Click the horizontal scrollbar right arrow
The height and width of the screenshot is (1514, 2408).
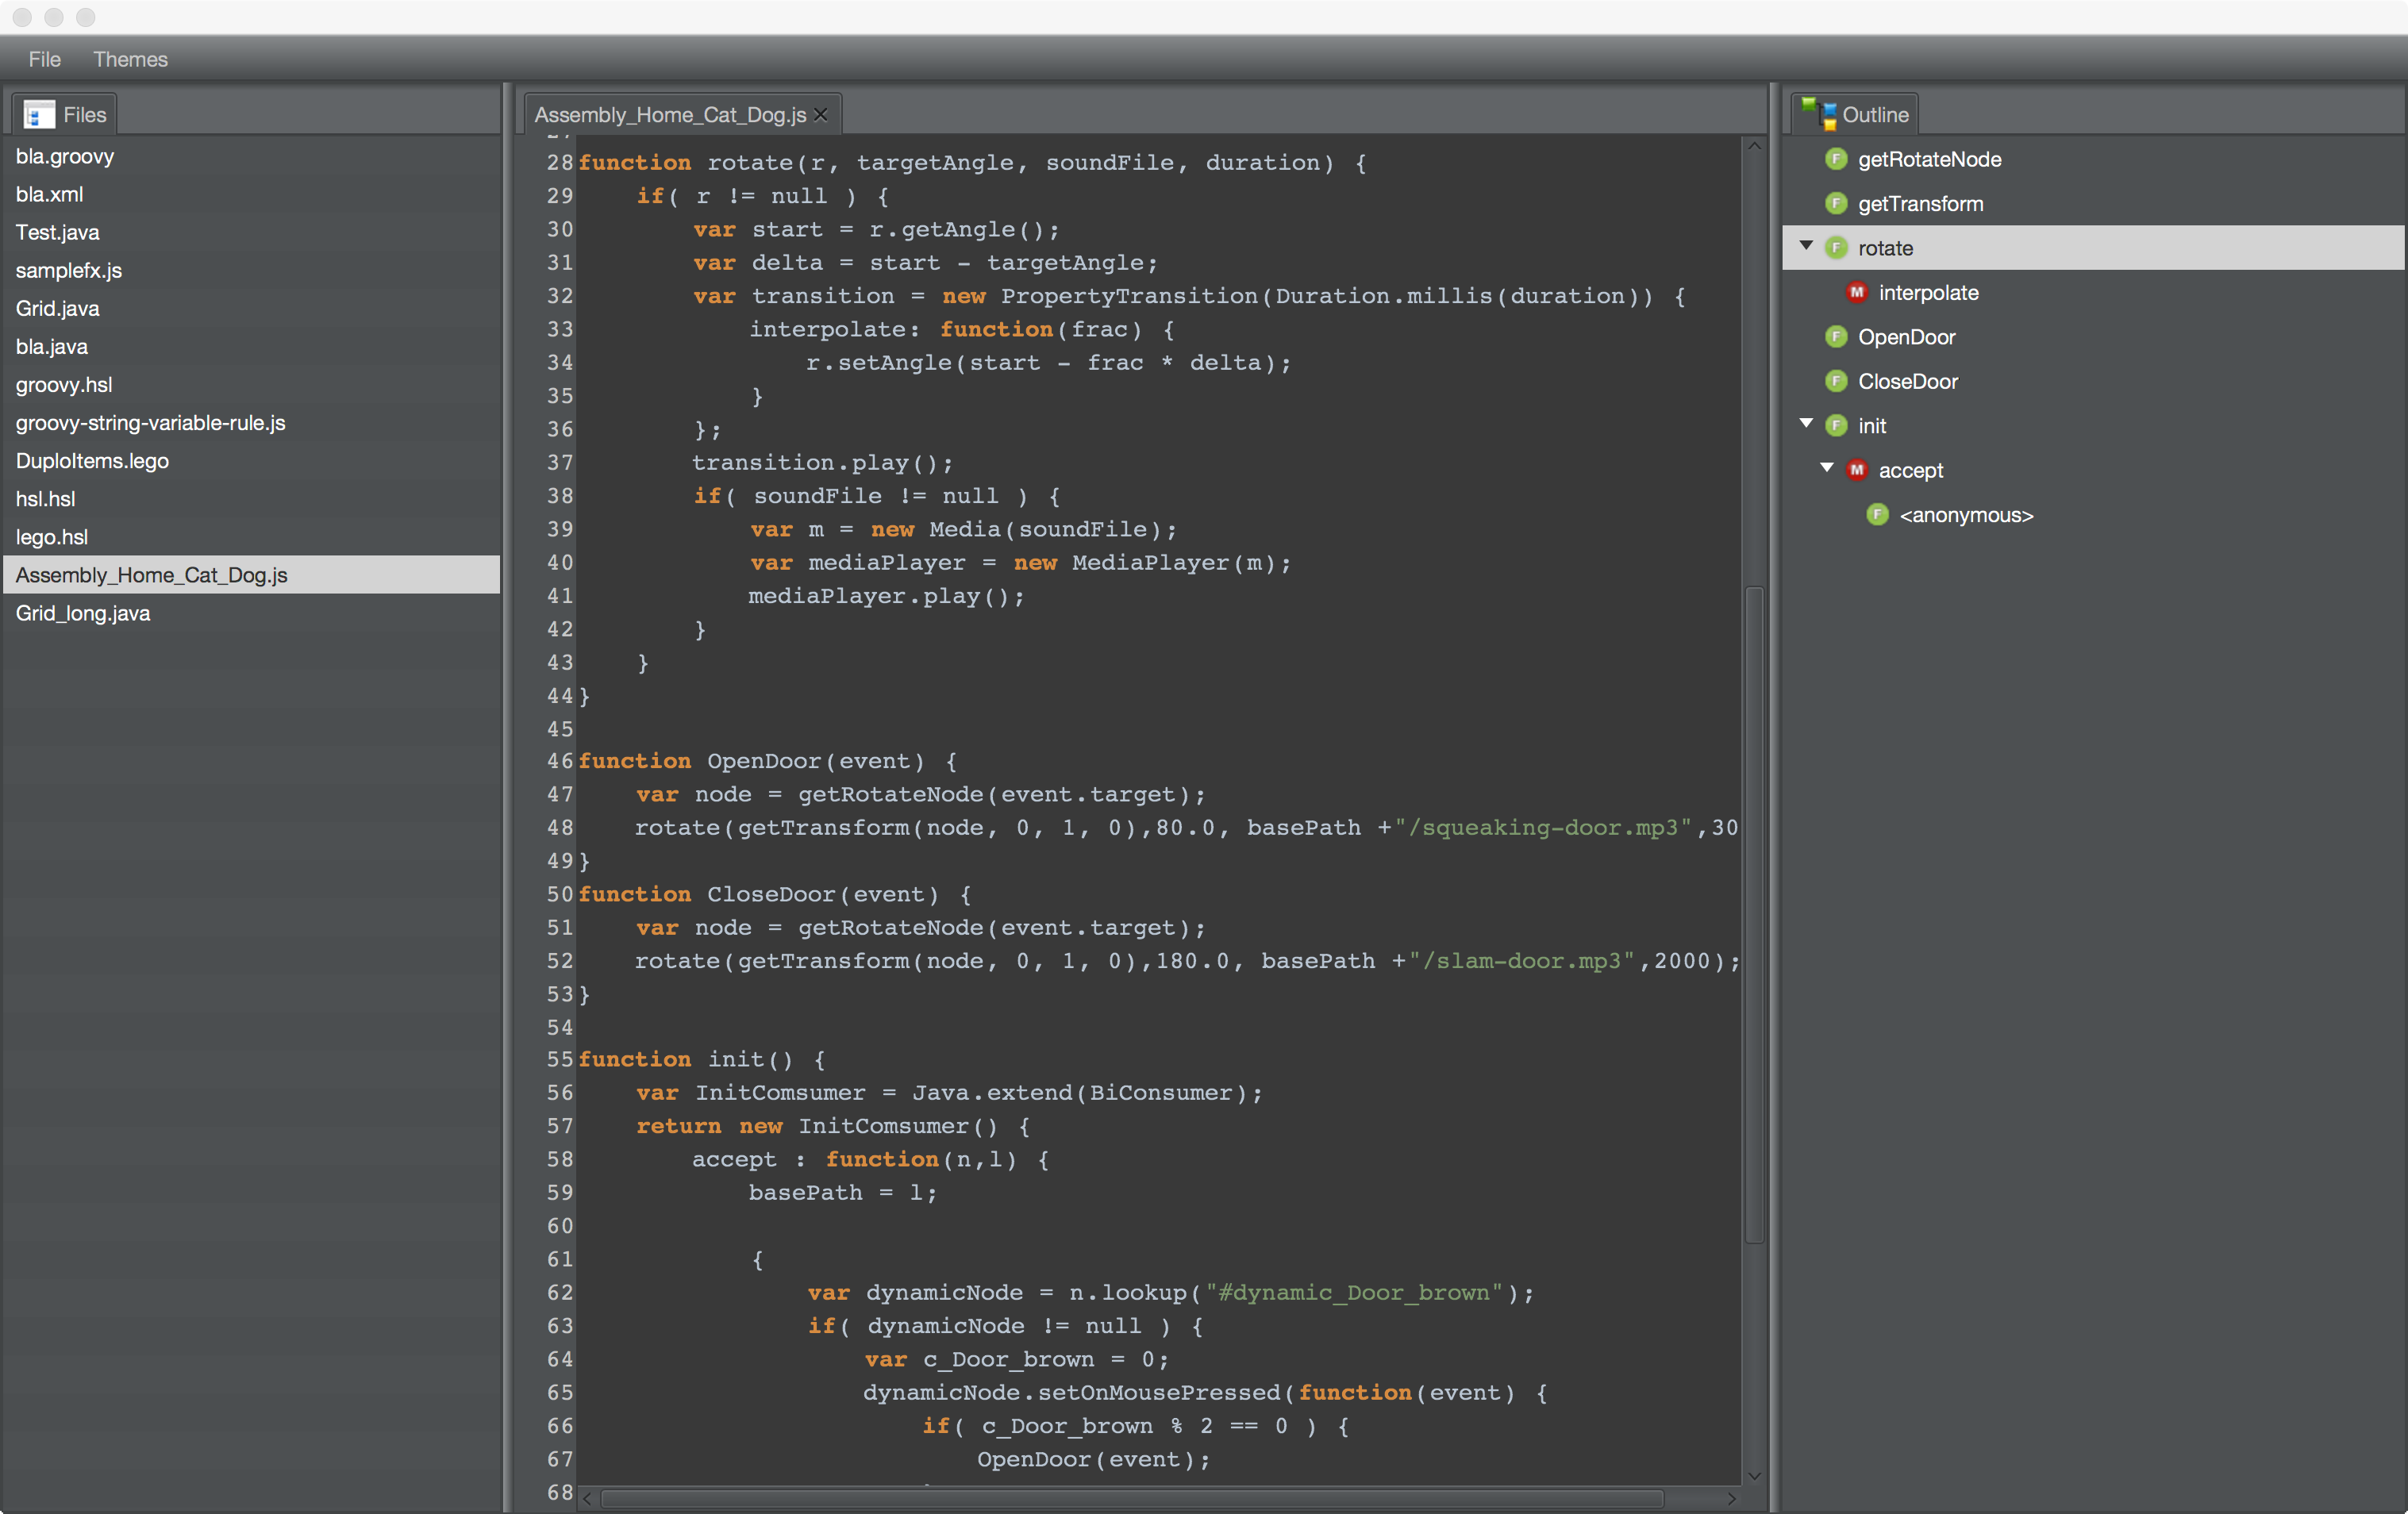point(1732,1498)
